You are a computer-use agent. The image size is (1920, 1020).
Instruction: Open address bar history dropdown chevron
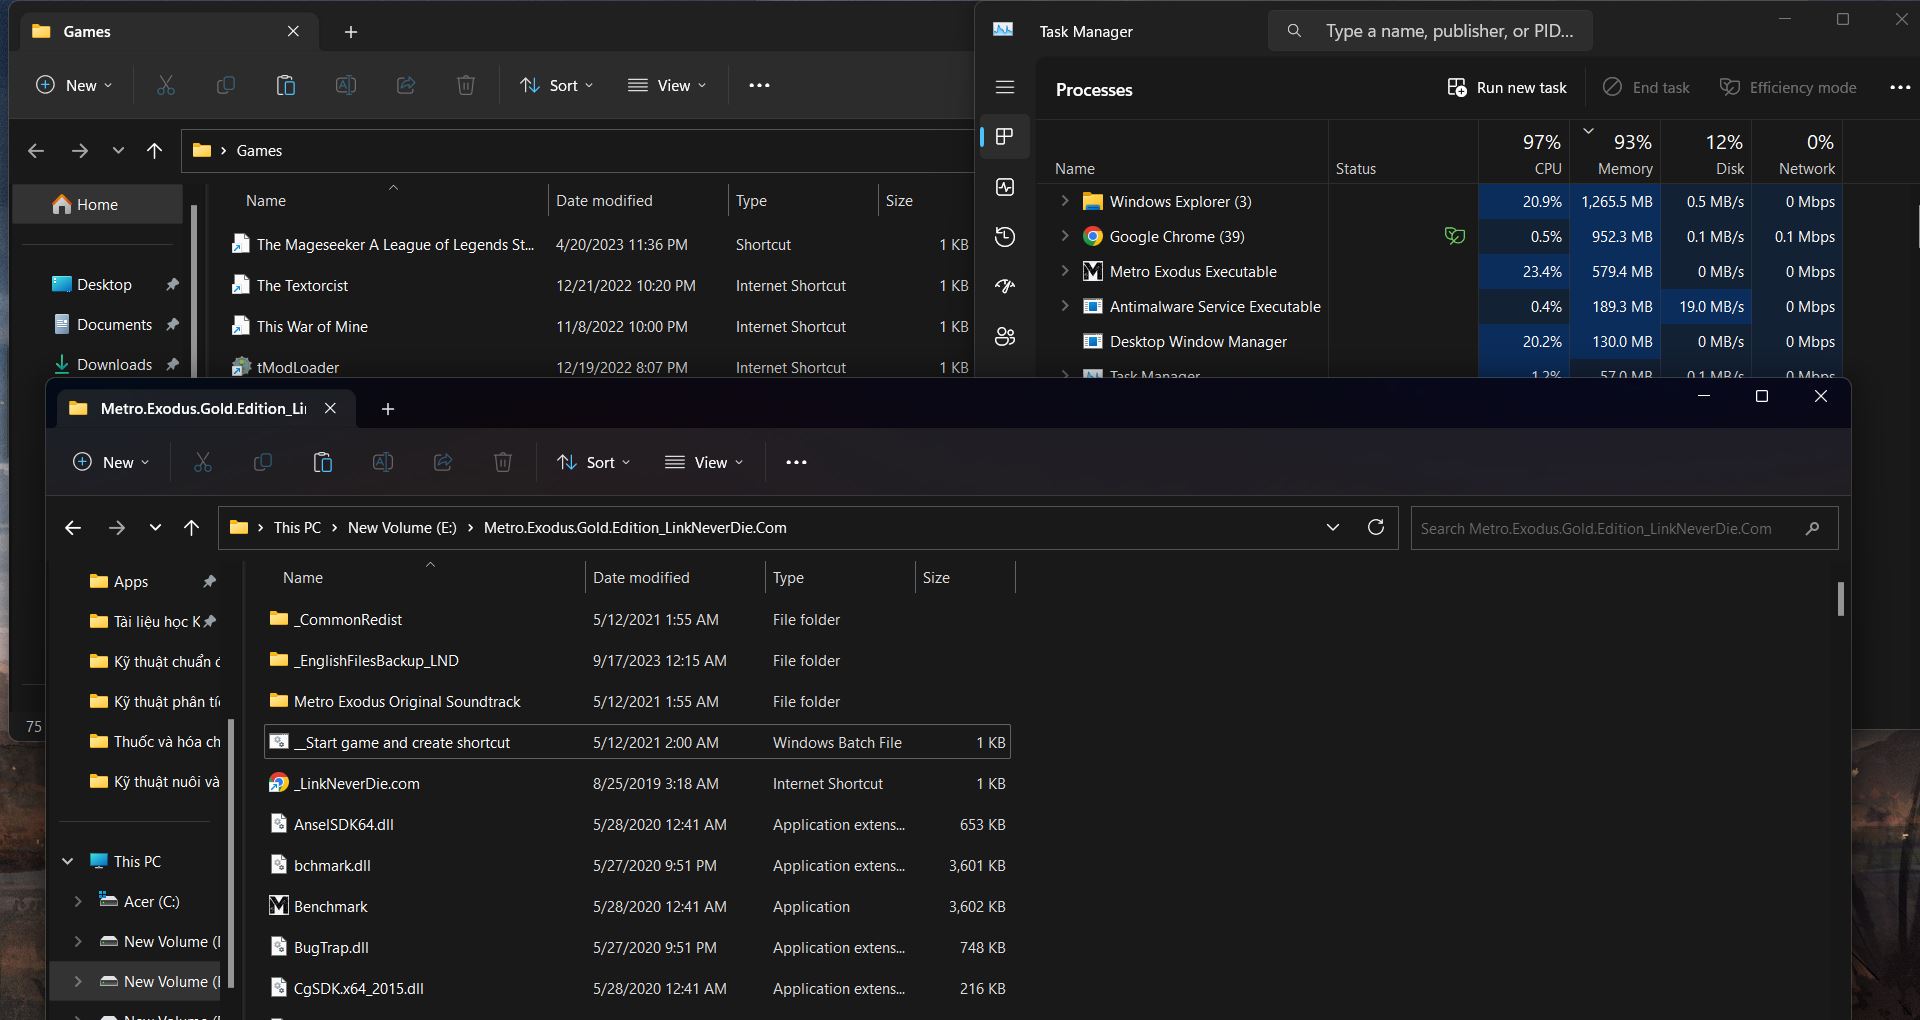coord(1333,528)
